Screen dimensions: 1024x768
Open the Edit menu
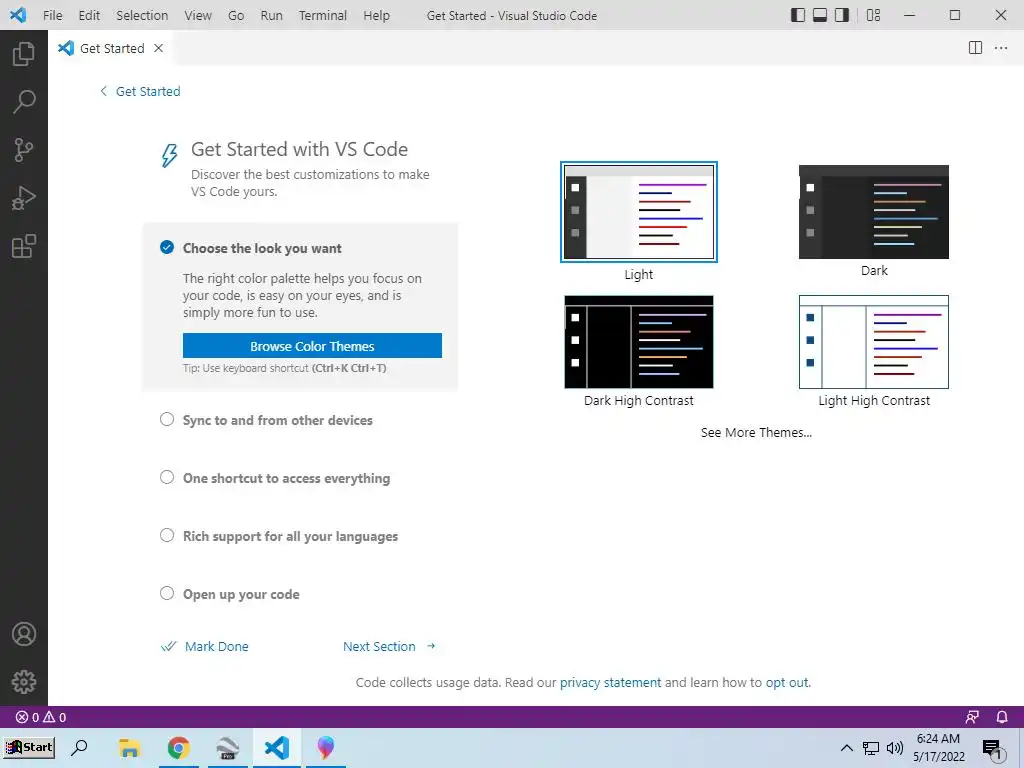[x=89, y=15]
